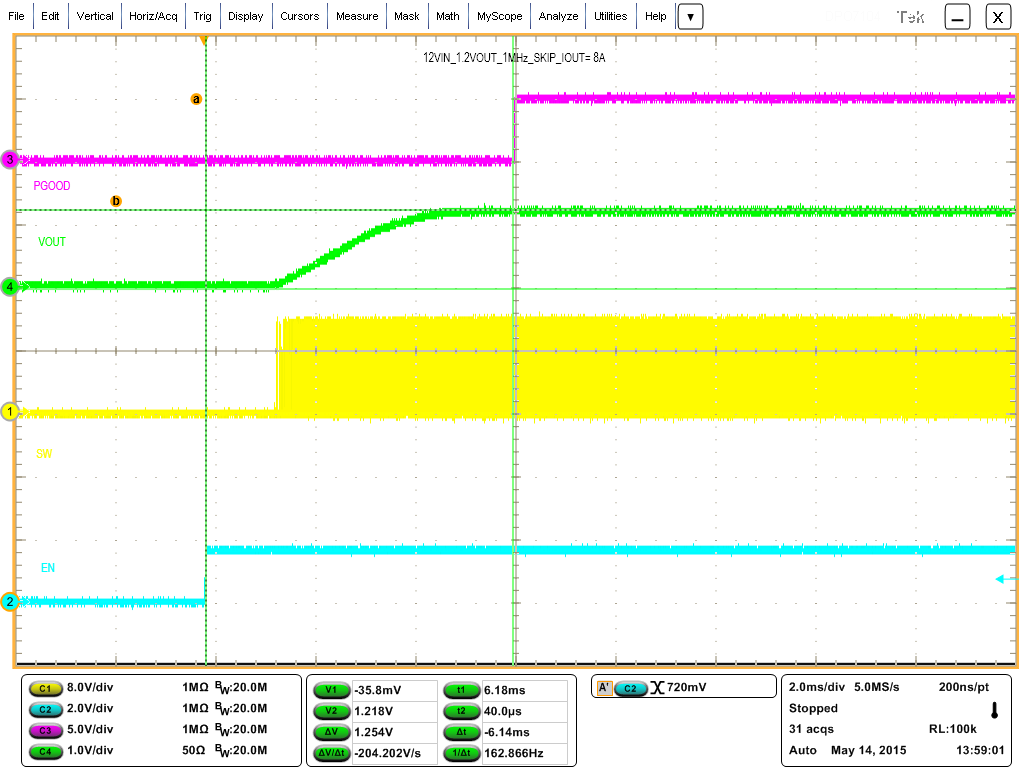Viewport: 1024px width, 768px height.
Task: Open the Cursors menu
Action: coord(300,16)
